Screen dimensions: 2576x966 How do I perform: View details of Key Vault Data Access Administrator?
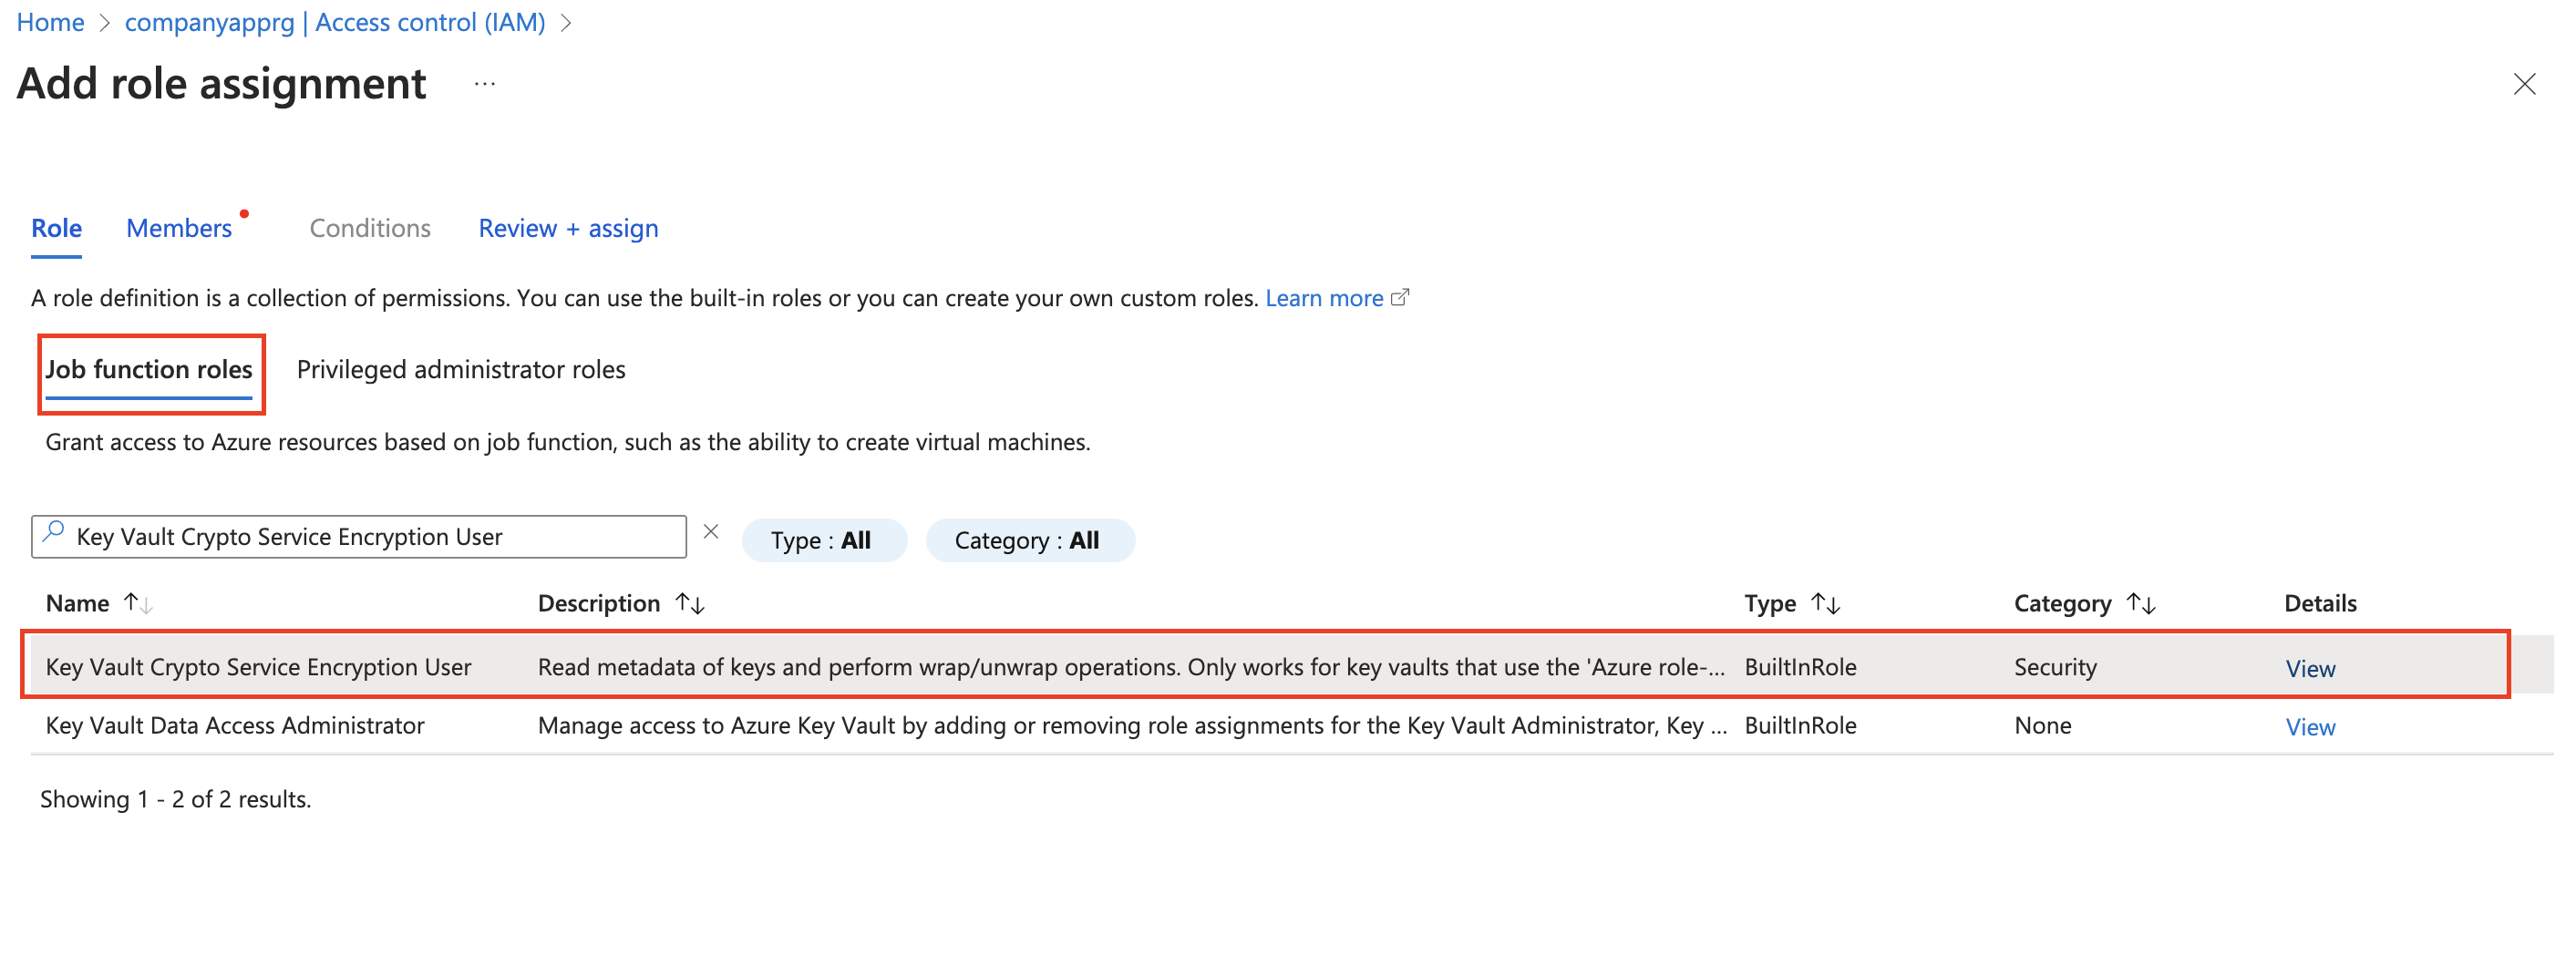click(x=2310, y=727)
